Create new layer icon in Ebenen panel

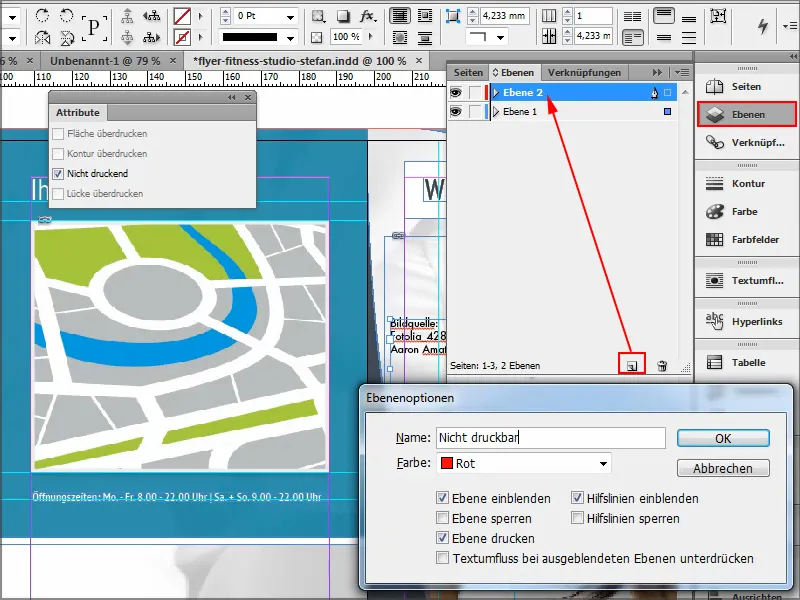click(x=632, y=365)
